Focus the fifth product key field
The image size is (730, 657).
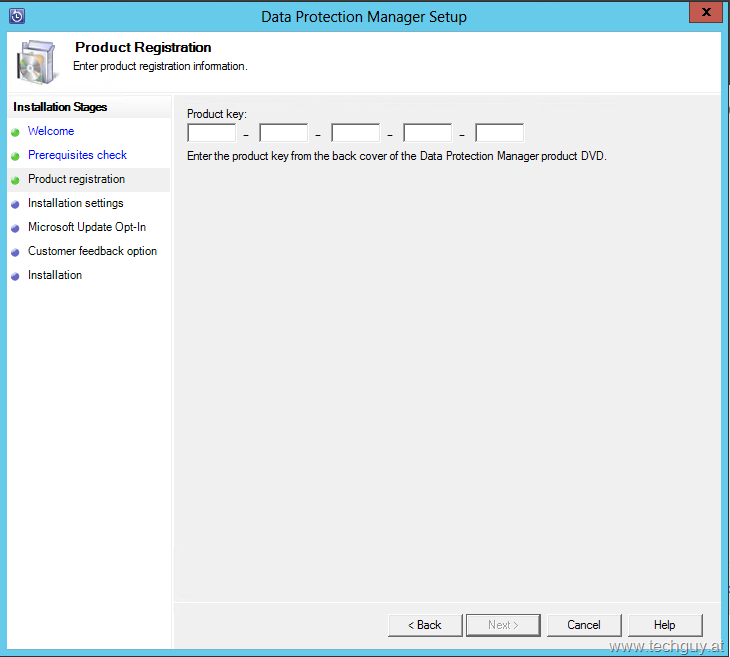[500, 133]
